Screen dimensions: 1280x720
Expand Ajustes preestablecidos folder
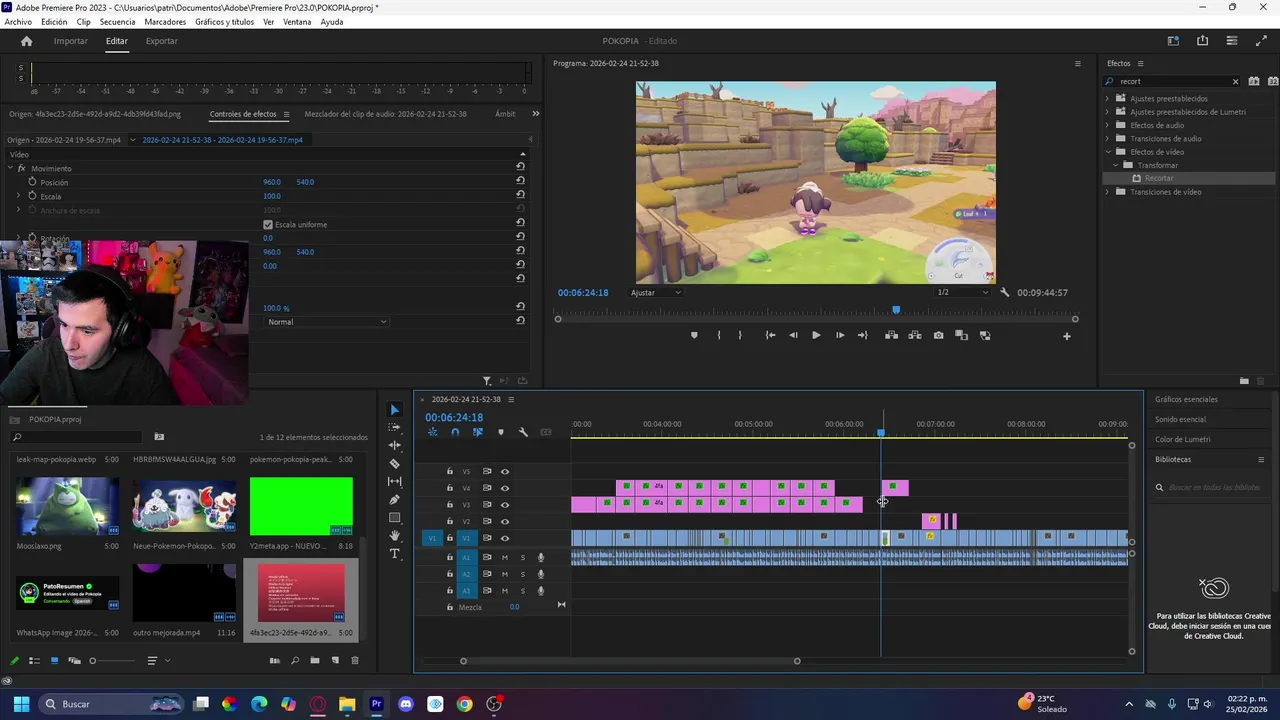(1107, 98)
